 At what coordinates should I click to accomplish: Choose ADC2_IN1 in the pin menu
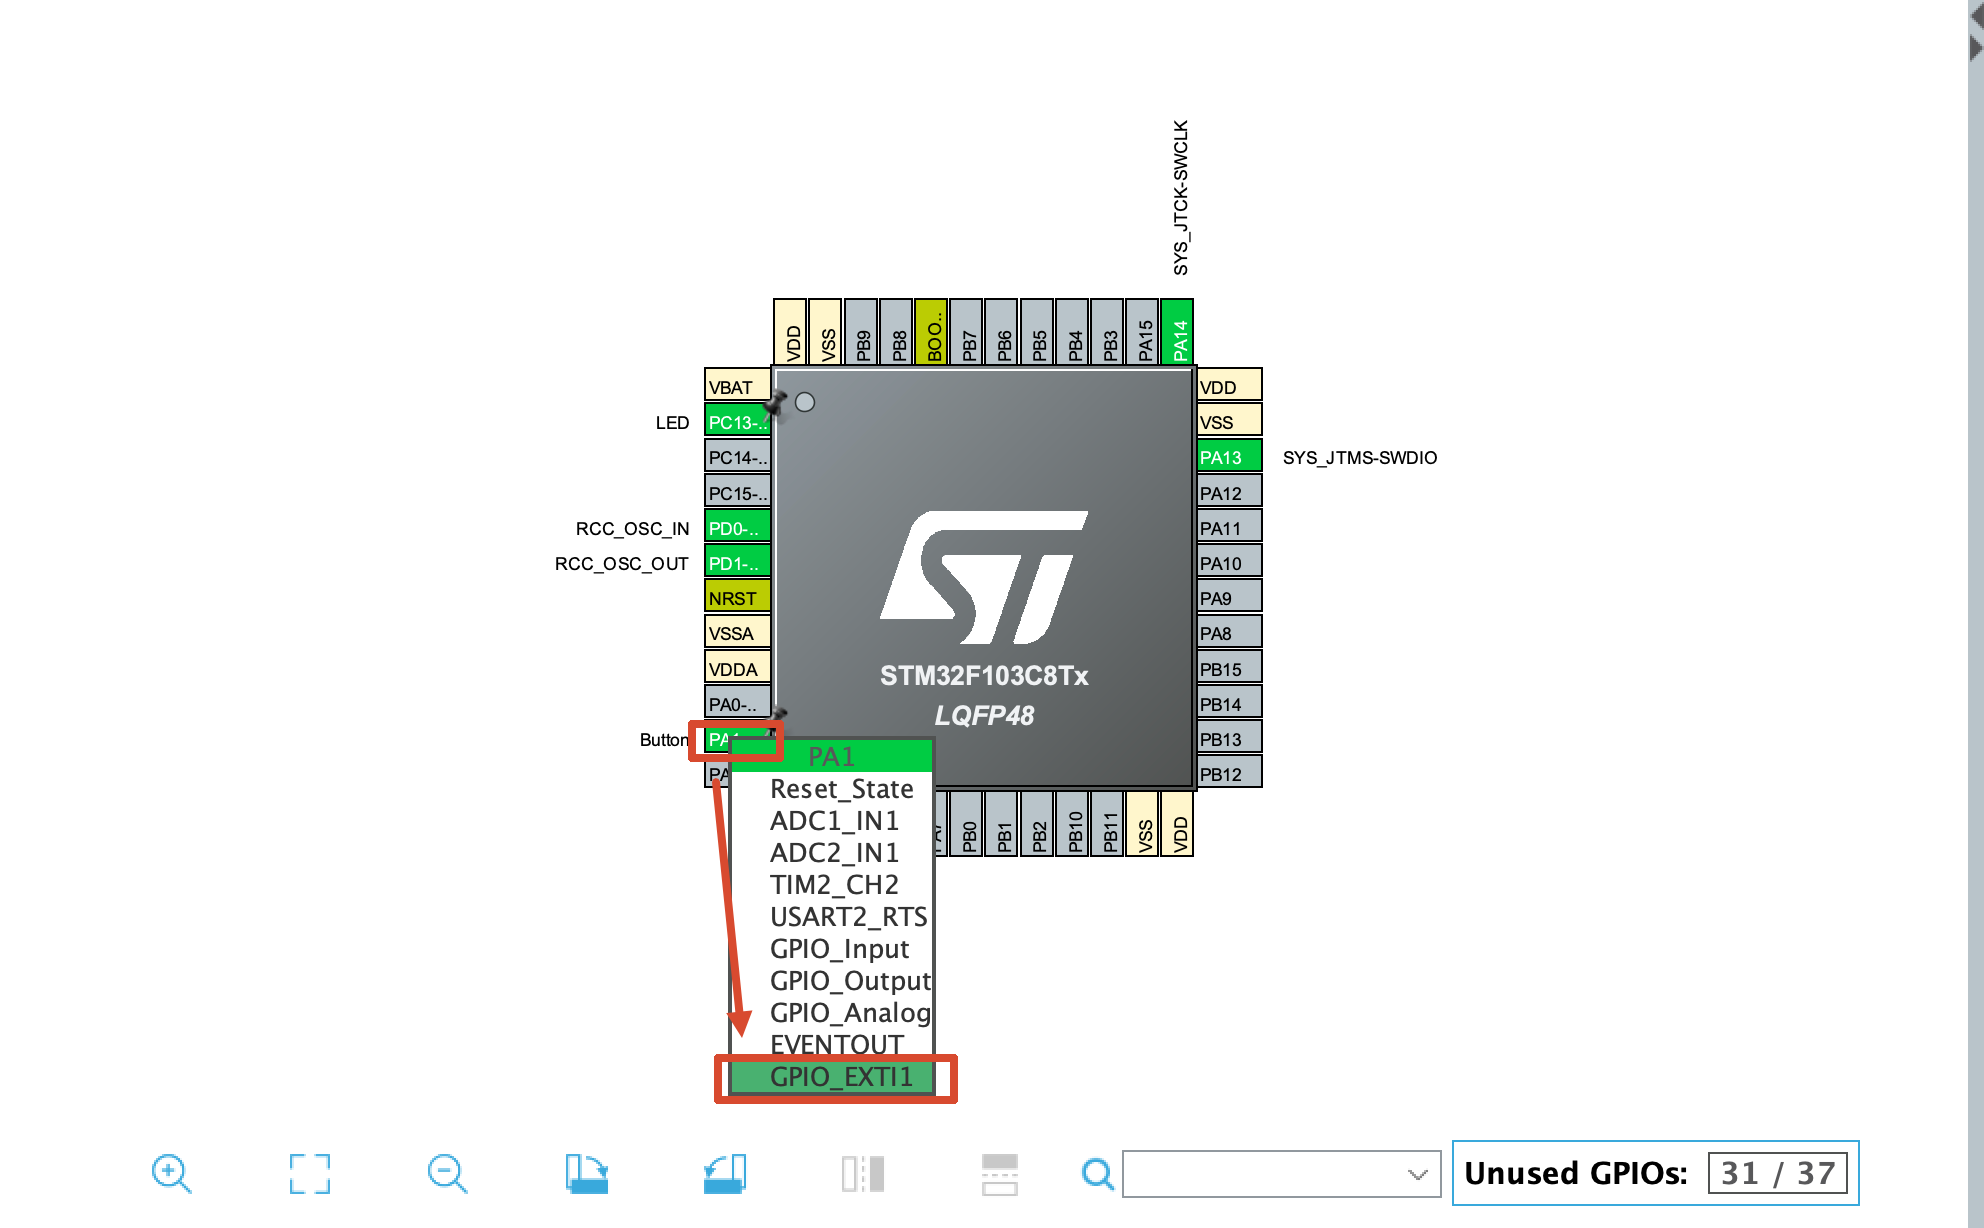pos(834,853)
